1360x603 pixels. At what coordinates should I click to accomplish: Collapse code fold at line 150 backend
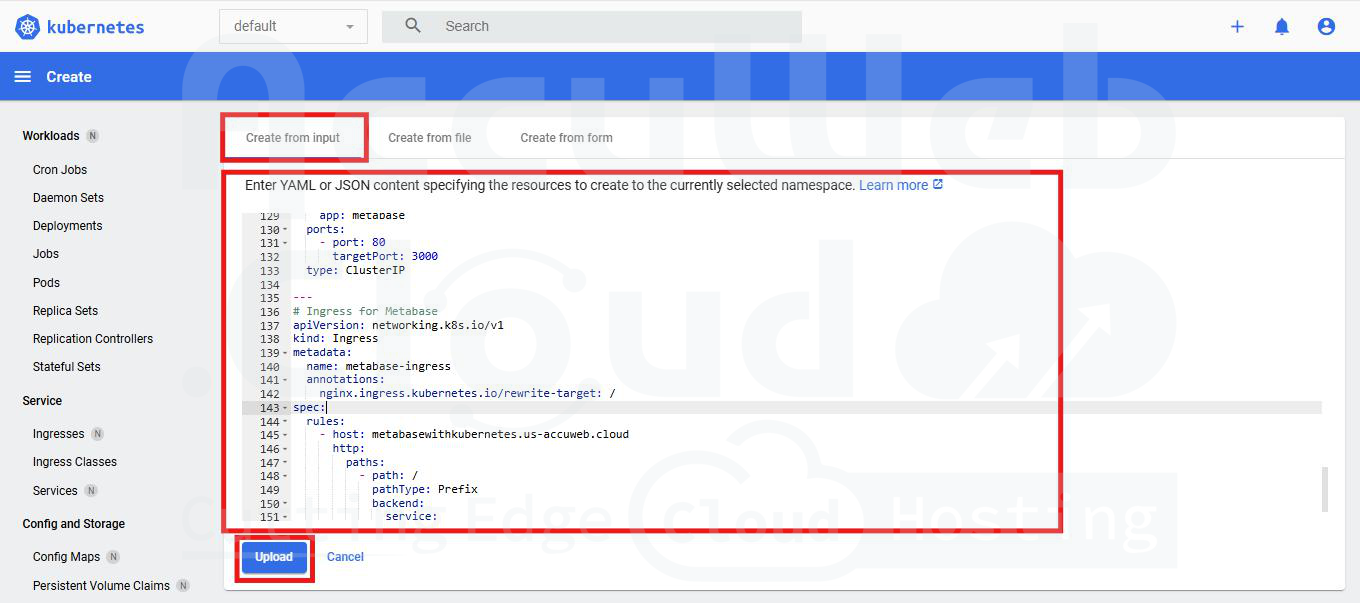point(286,503)
